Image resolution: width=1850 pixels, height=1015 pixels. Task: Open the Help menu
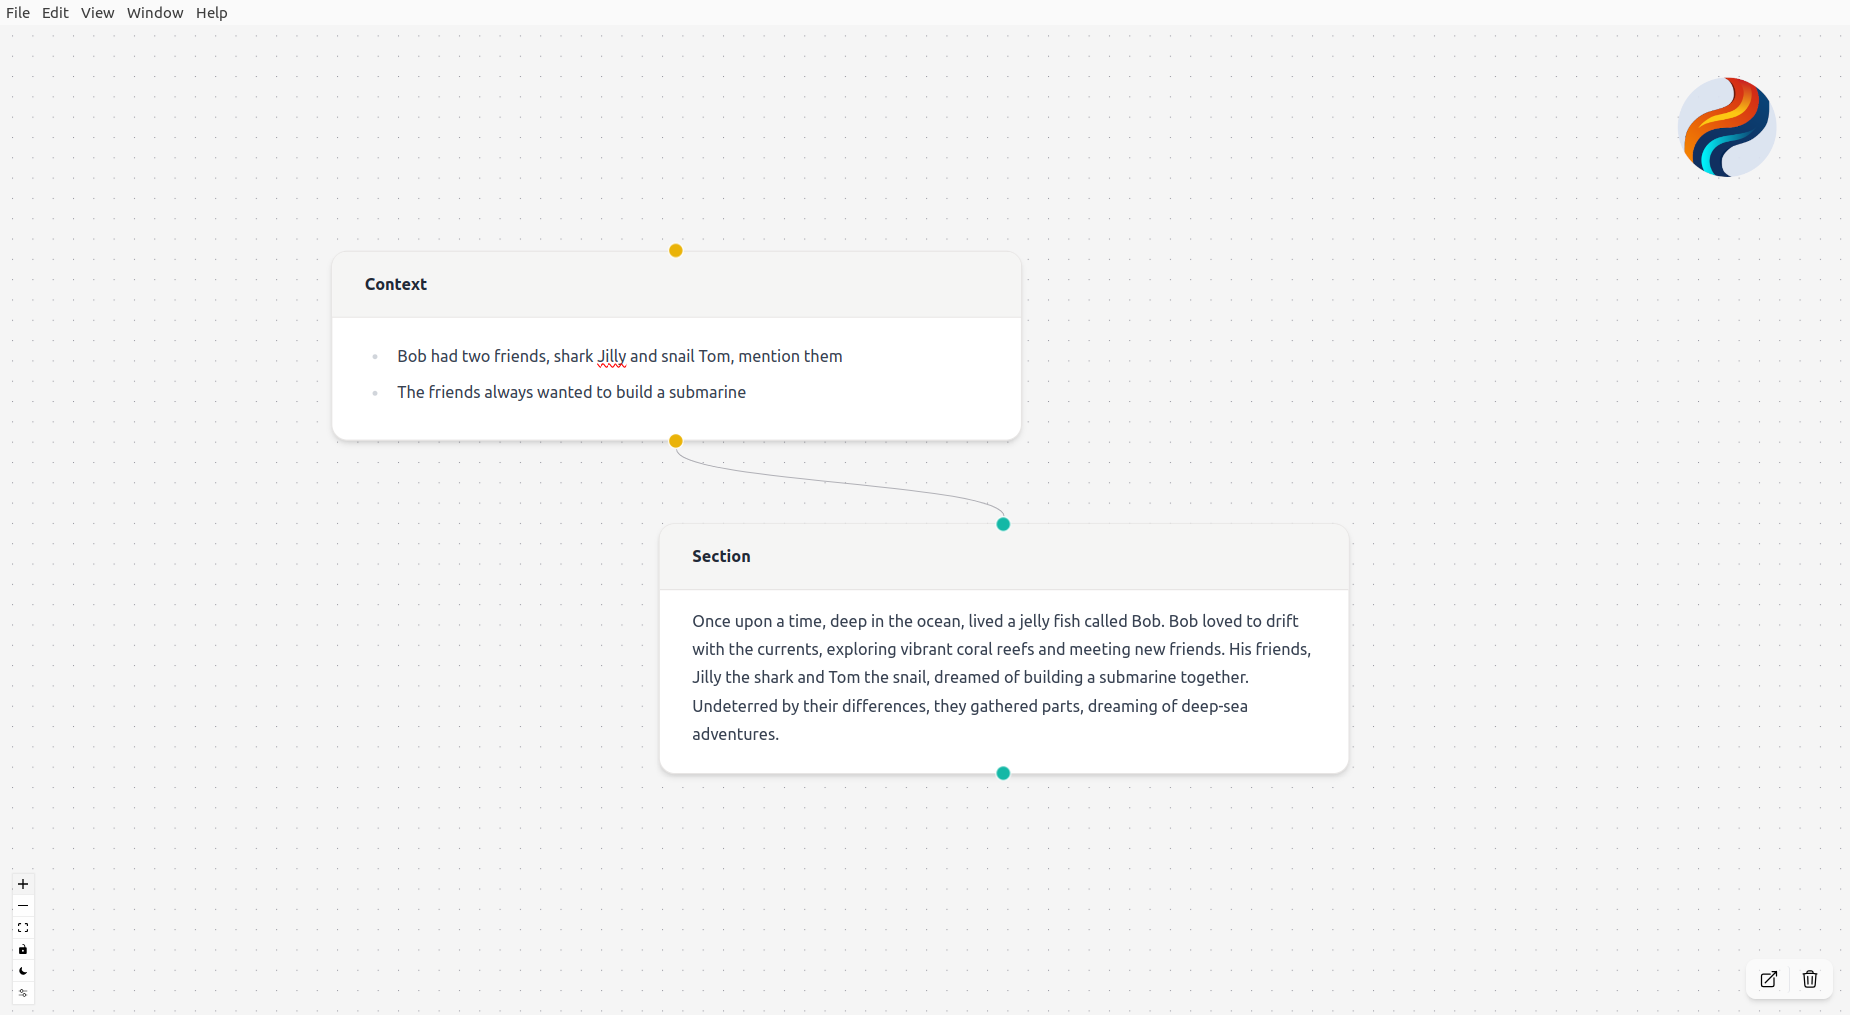pos(212,13)
